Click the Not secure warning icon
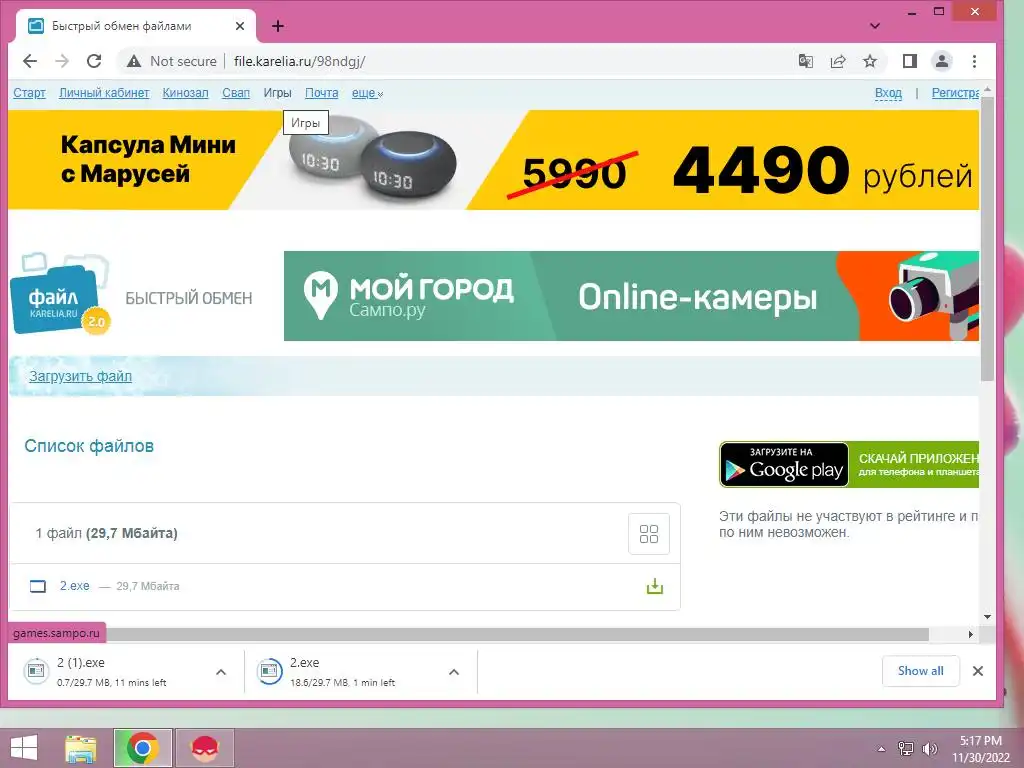Image resolution: width=1024 pixels, height=768 pixels. coord(134,61)
